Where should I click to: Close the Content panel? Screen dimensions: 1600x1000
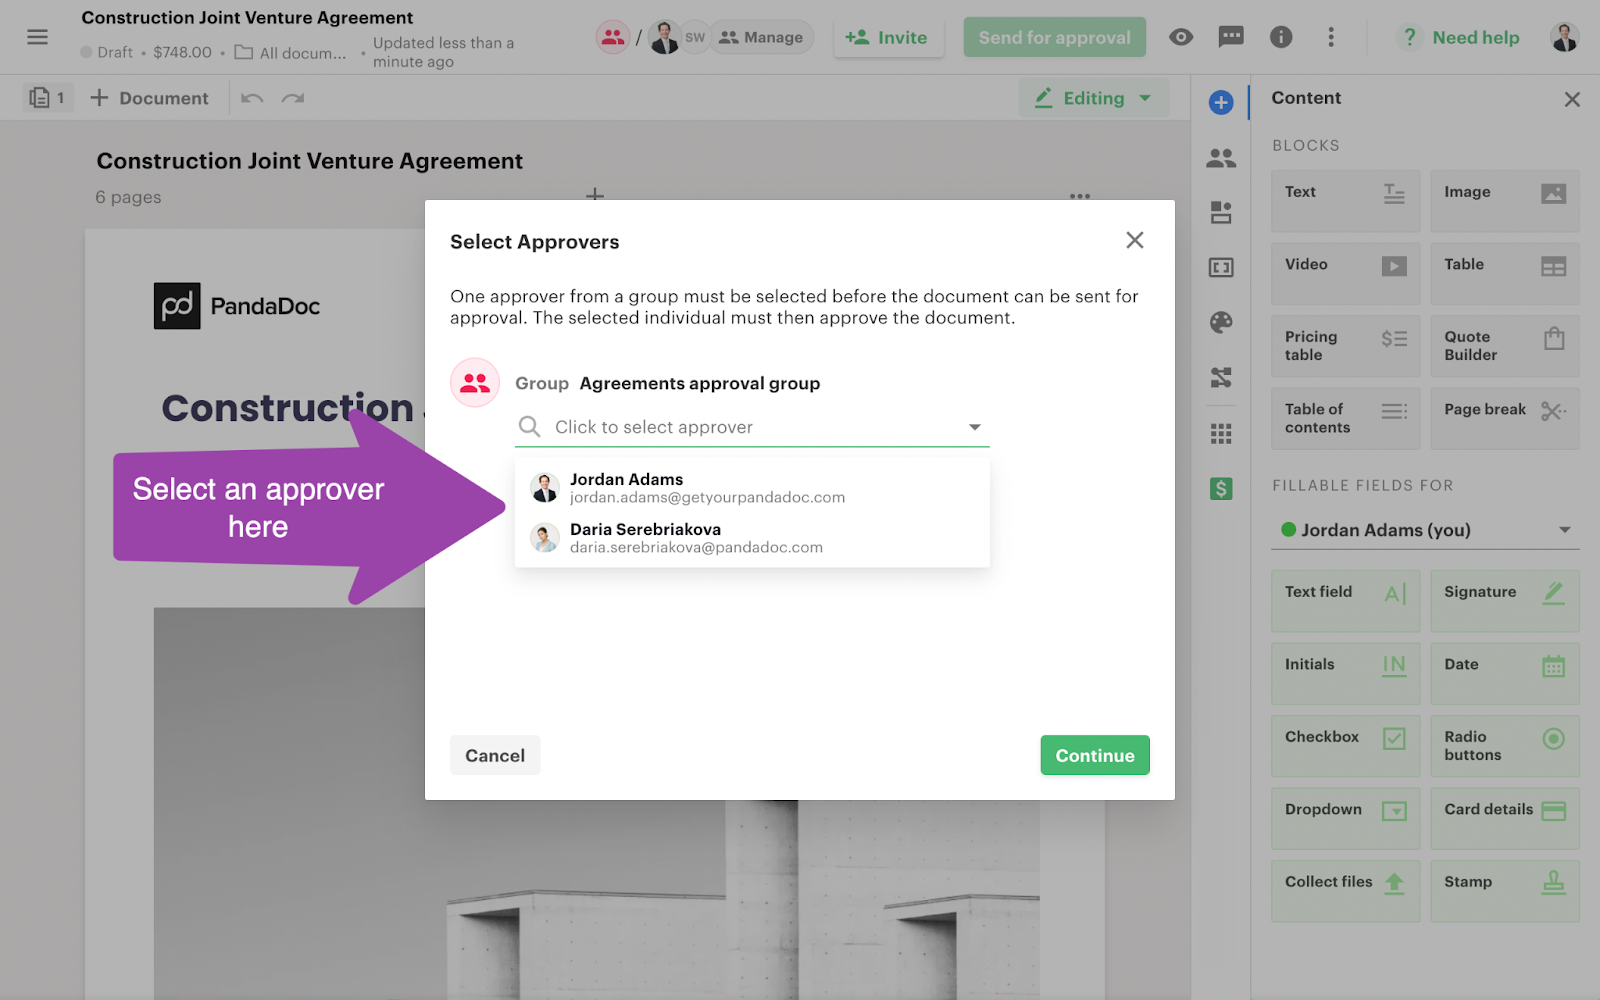1572,99
